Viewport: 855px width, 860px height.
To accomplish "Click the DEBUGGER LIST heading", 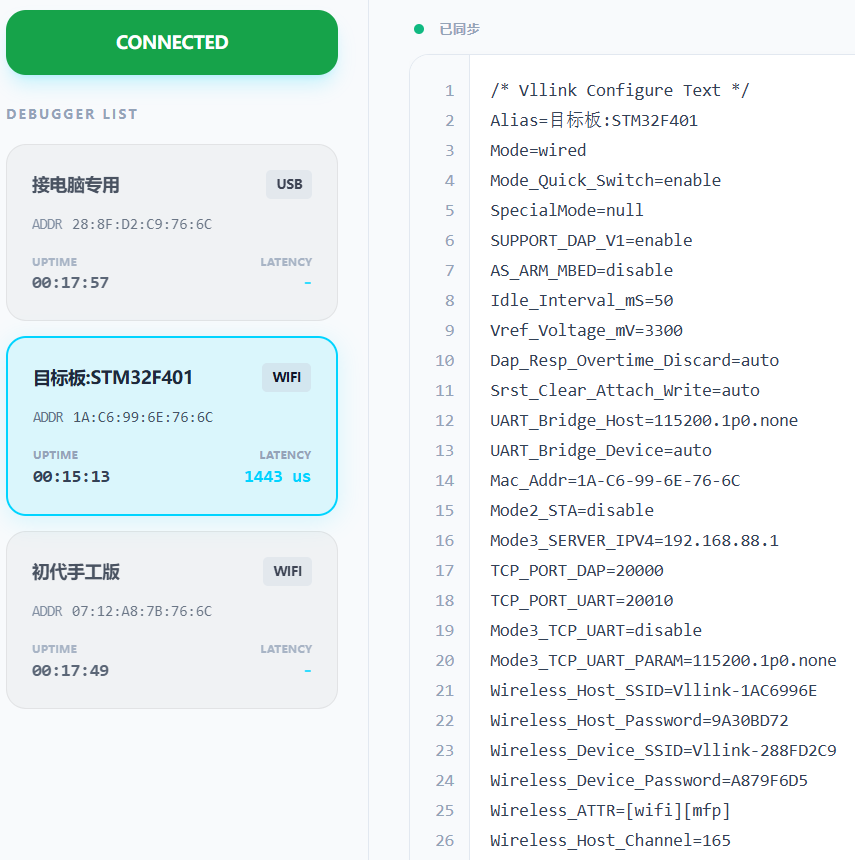I will click(72, 114).
